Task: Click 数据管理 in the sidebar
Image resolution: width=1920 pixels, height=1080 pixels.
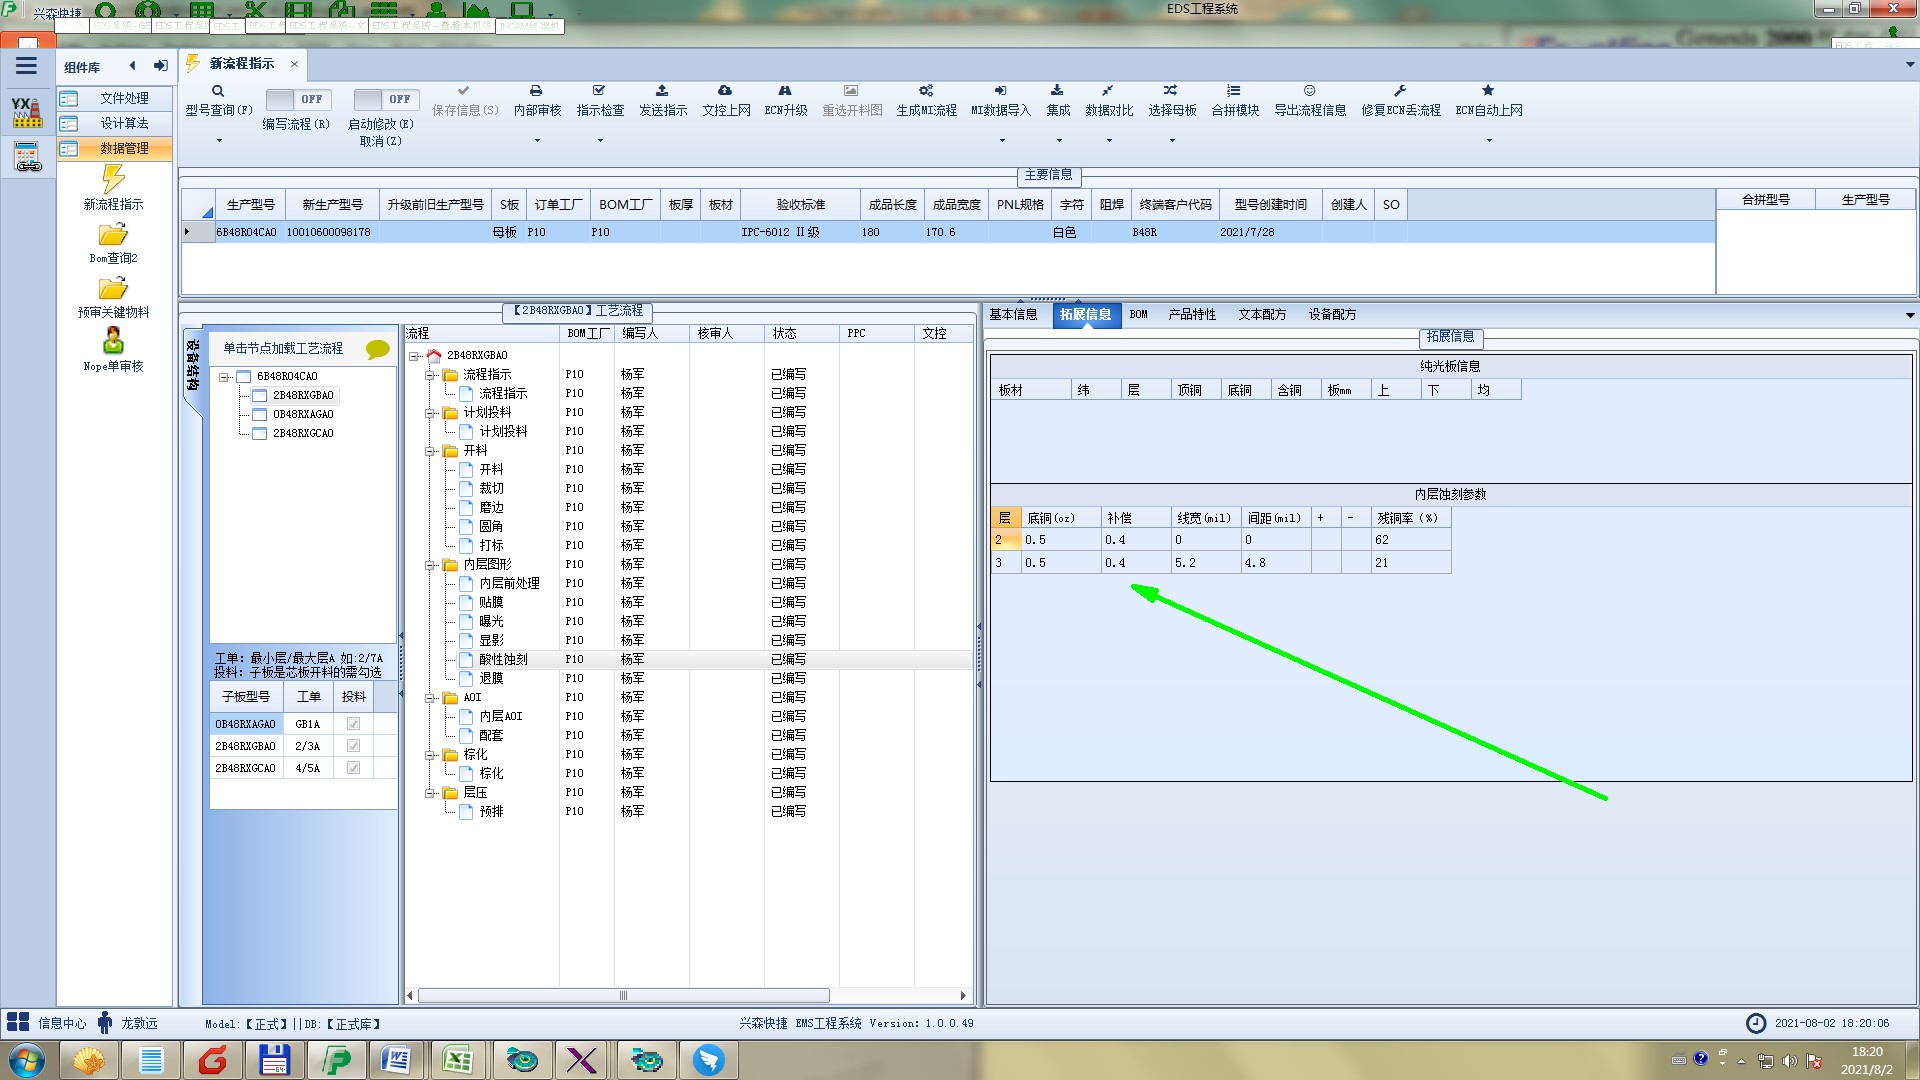Action: pos(124,148)
